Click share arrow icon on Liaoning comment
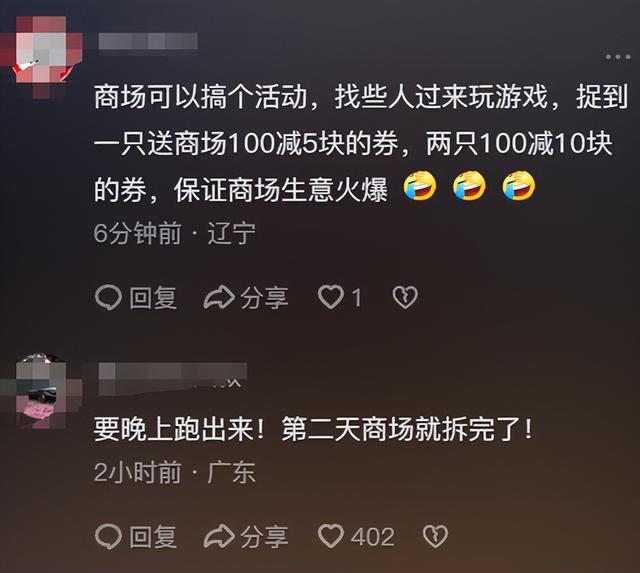This screenshot has width=640, height=573. [x=219, y=297]
